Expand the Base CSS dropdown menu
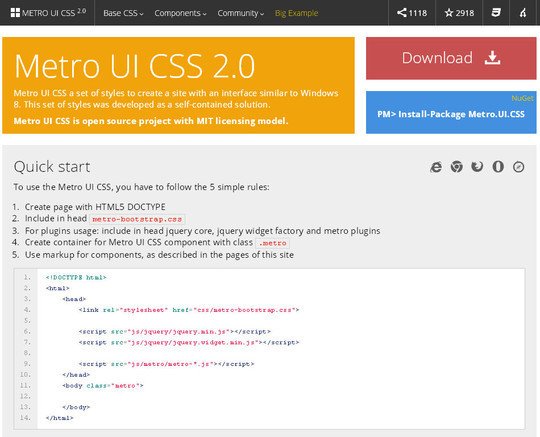Image resolution: width=540 pixels, height=437 pixels. pyautogui.click(x=123, y=13)
